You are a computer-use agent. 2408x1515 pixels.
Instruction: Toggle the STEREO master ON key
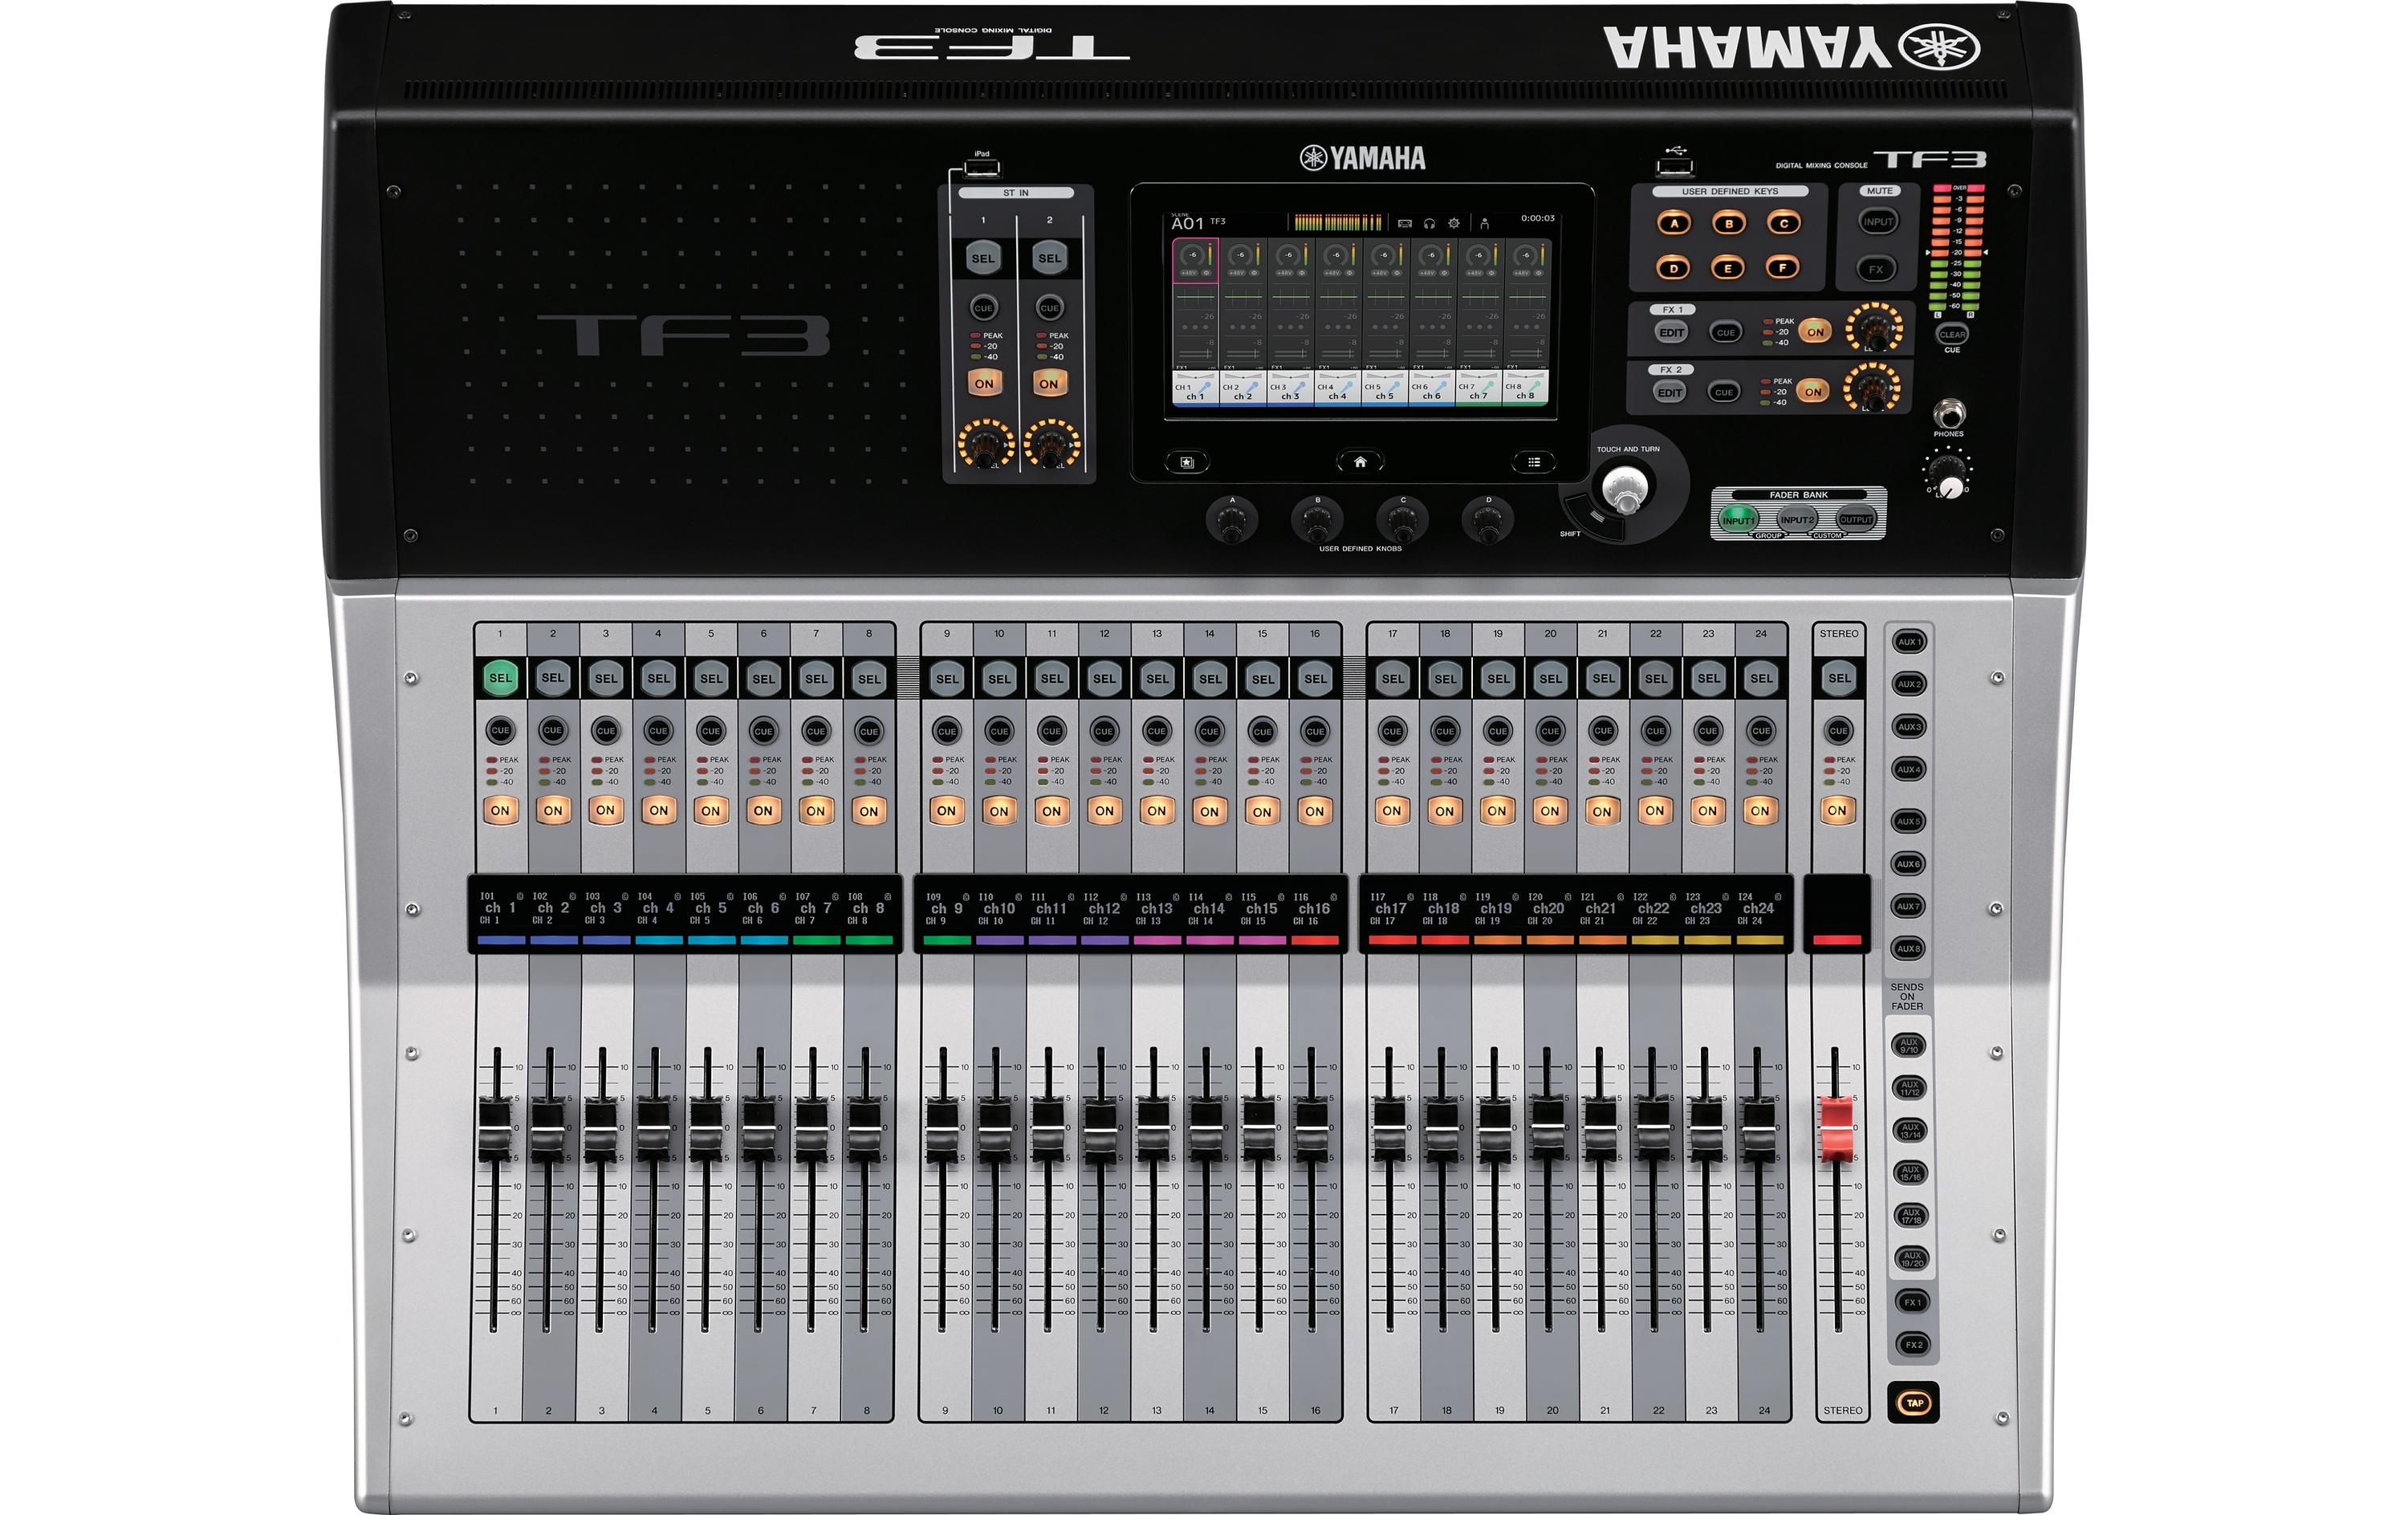[1837, 810]
